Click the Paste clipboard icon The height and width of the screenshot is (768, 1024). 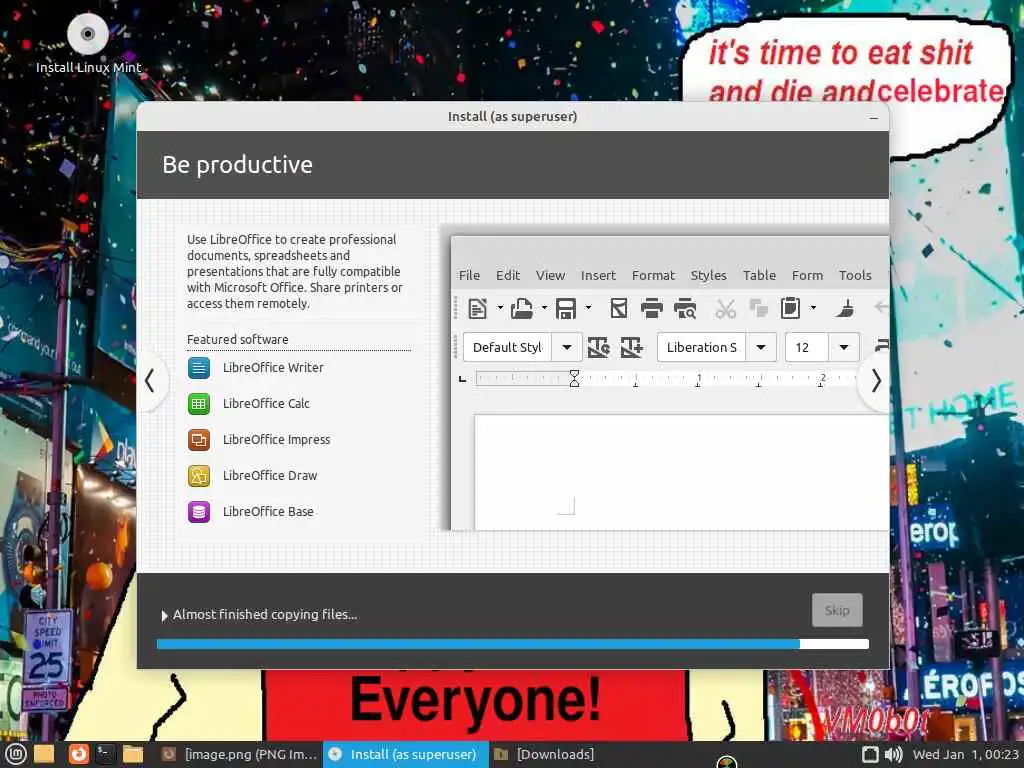(790, 308)
